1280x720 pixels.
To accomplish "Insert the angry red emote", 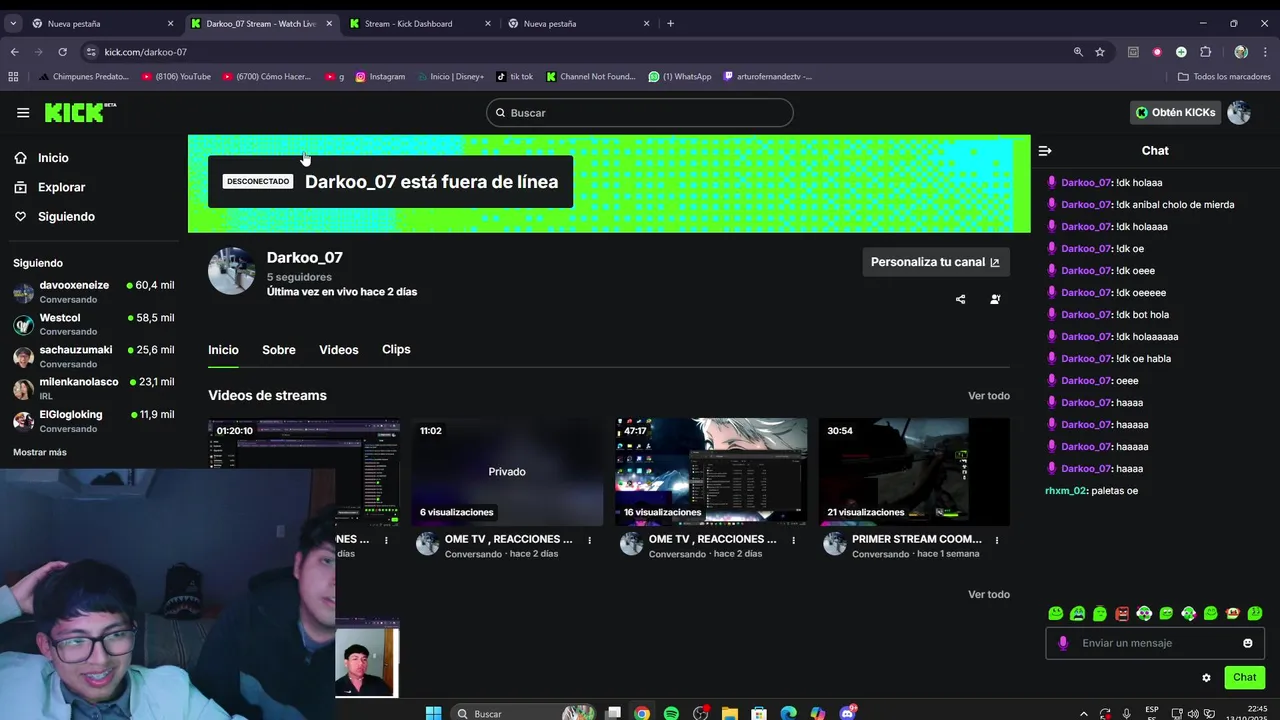I will (1122, 613).
